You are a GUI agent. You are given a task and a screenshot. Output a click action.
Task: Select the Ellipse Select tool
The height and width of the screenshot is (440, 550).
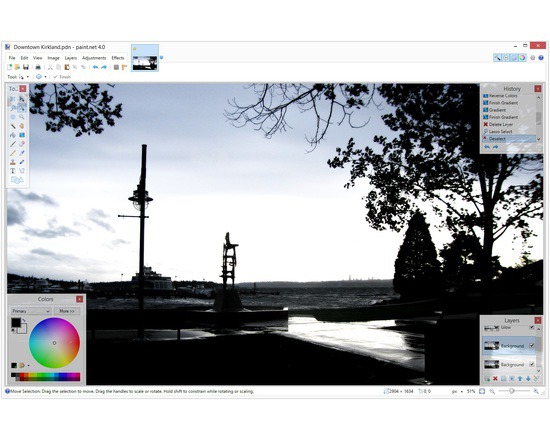(x=13, y=117)
